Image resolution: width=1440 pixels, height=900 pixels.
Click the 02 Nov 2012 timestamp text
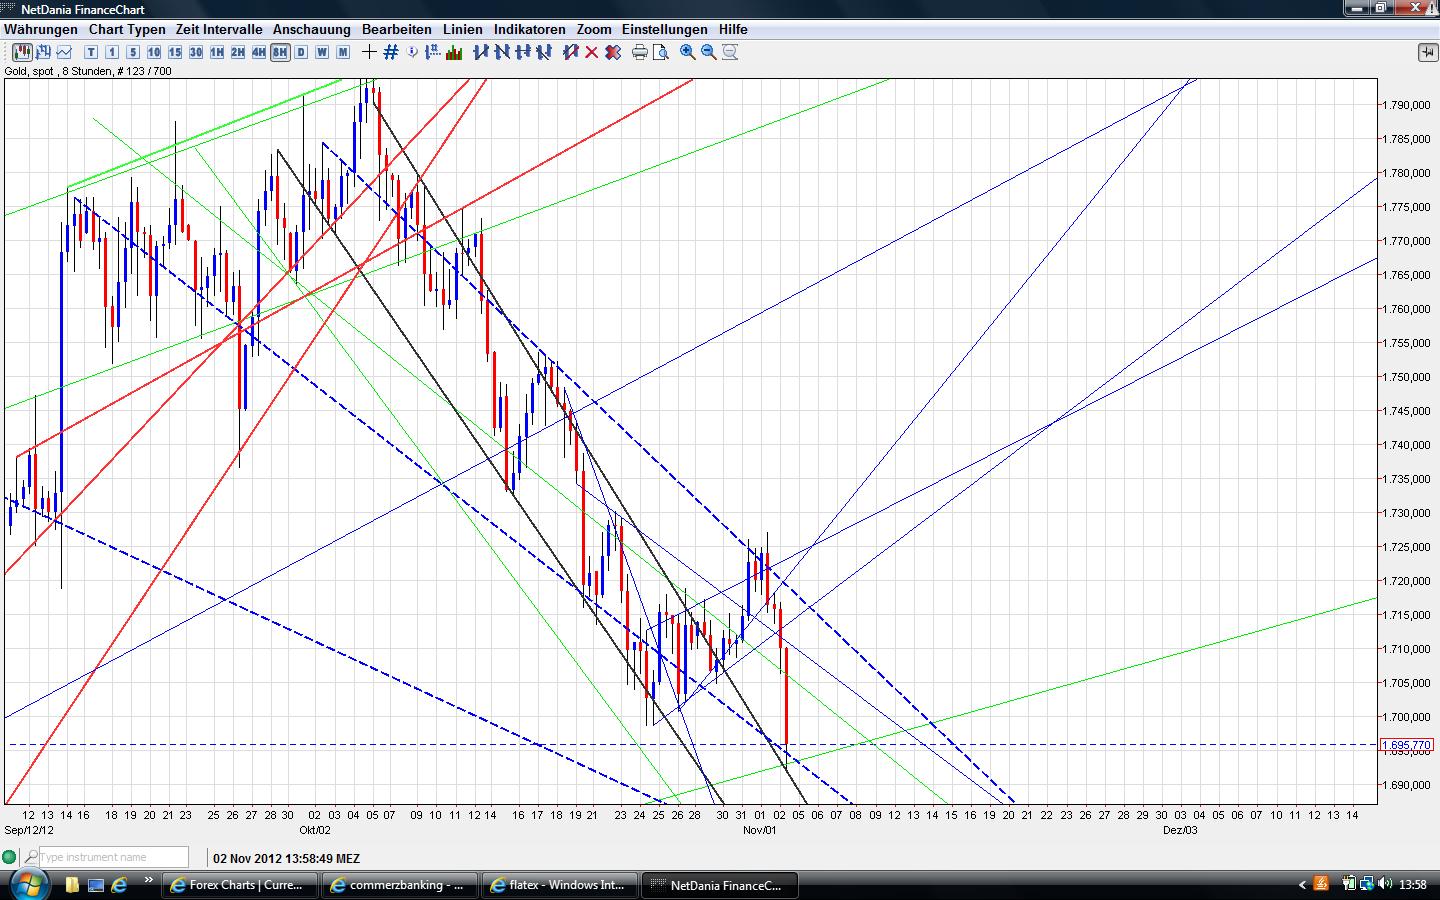pyautogui.click(x=287, y=858)
